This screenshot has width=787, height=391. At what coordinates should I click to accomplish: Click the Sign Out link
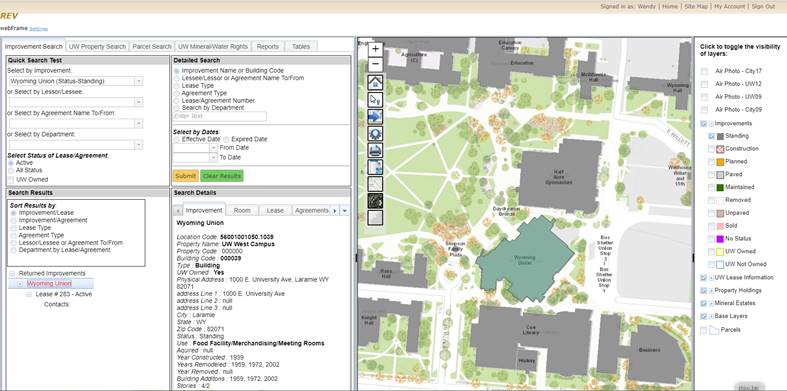[763, 7]
